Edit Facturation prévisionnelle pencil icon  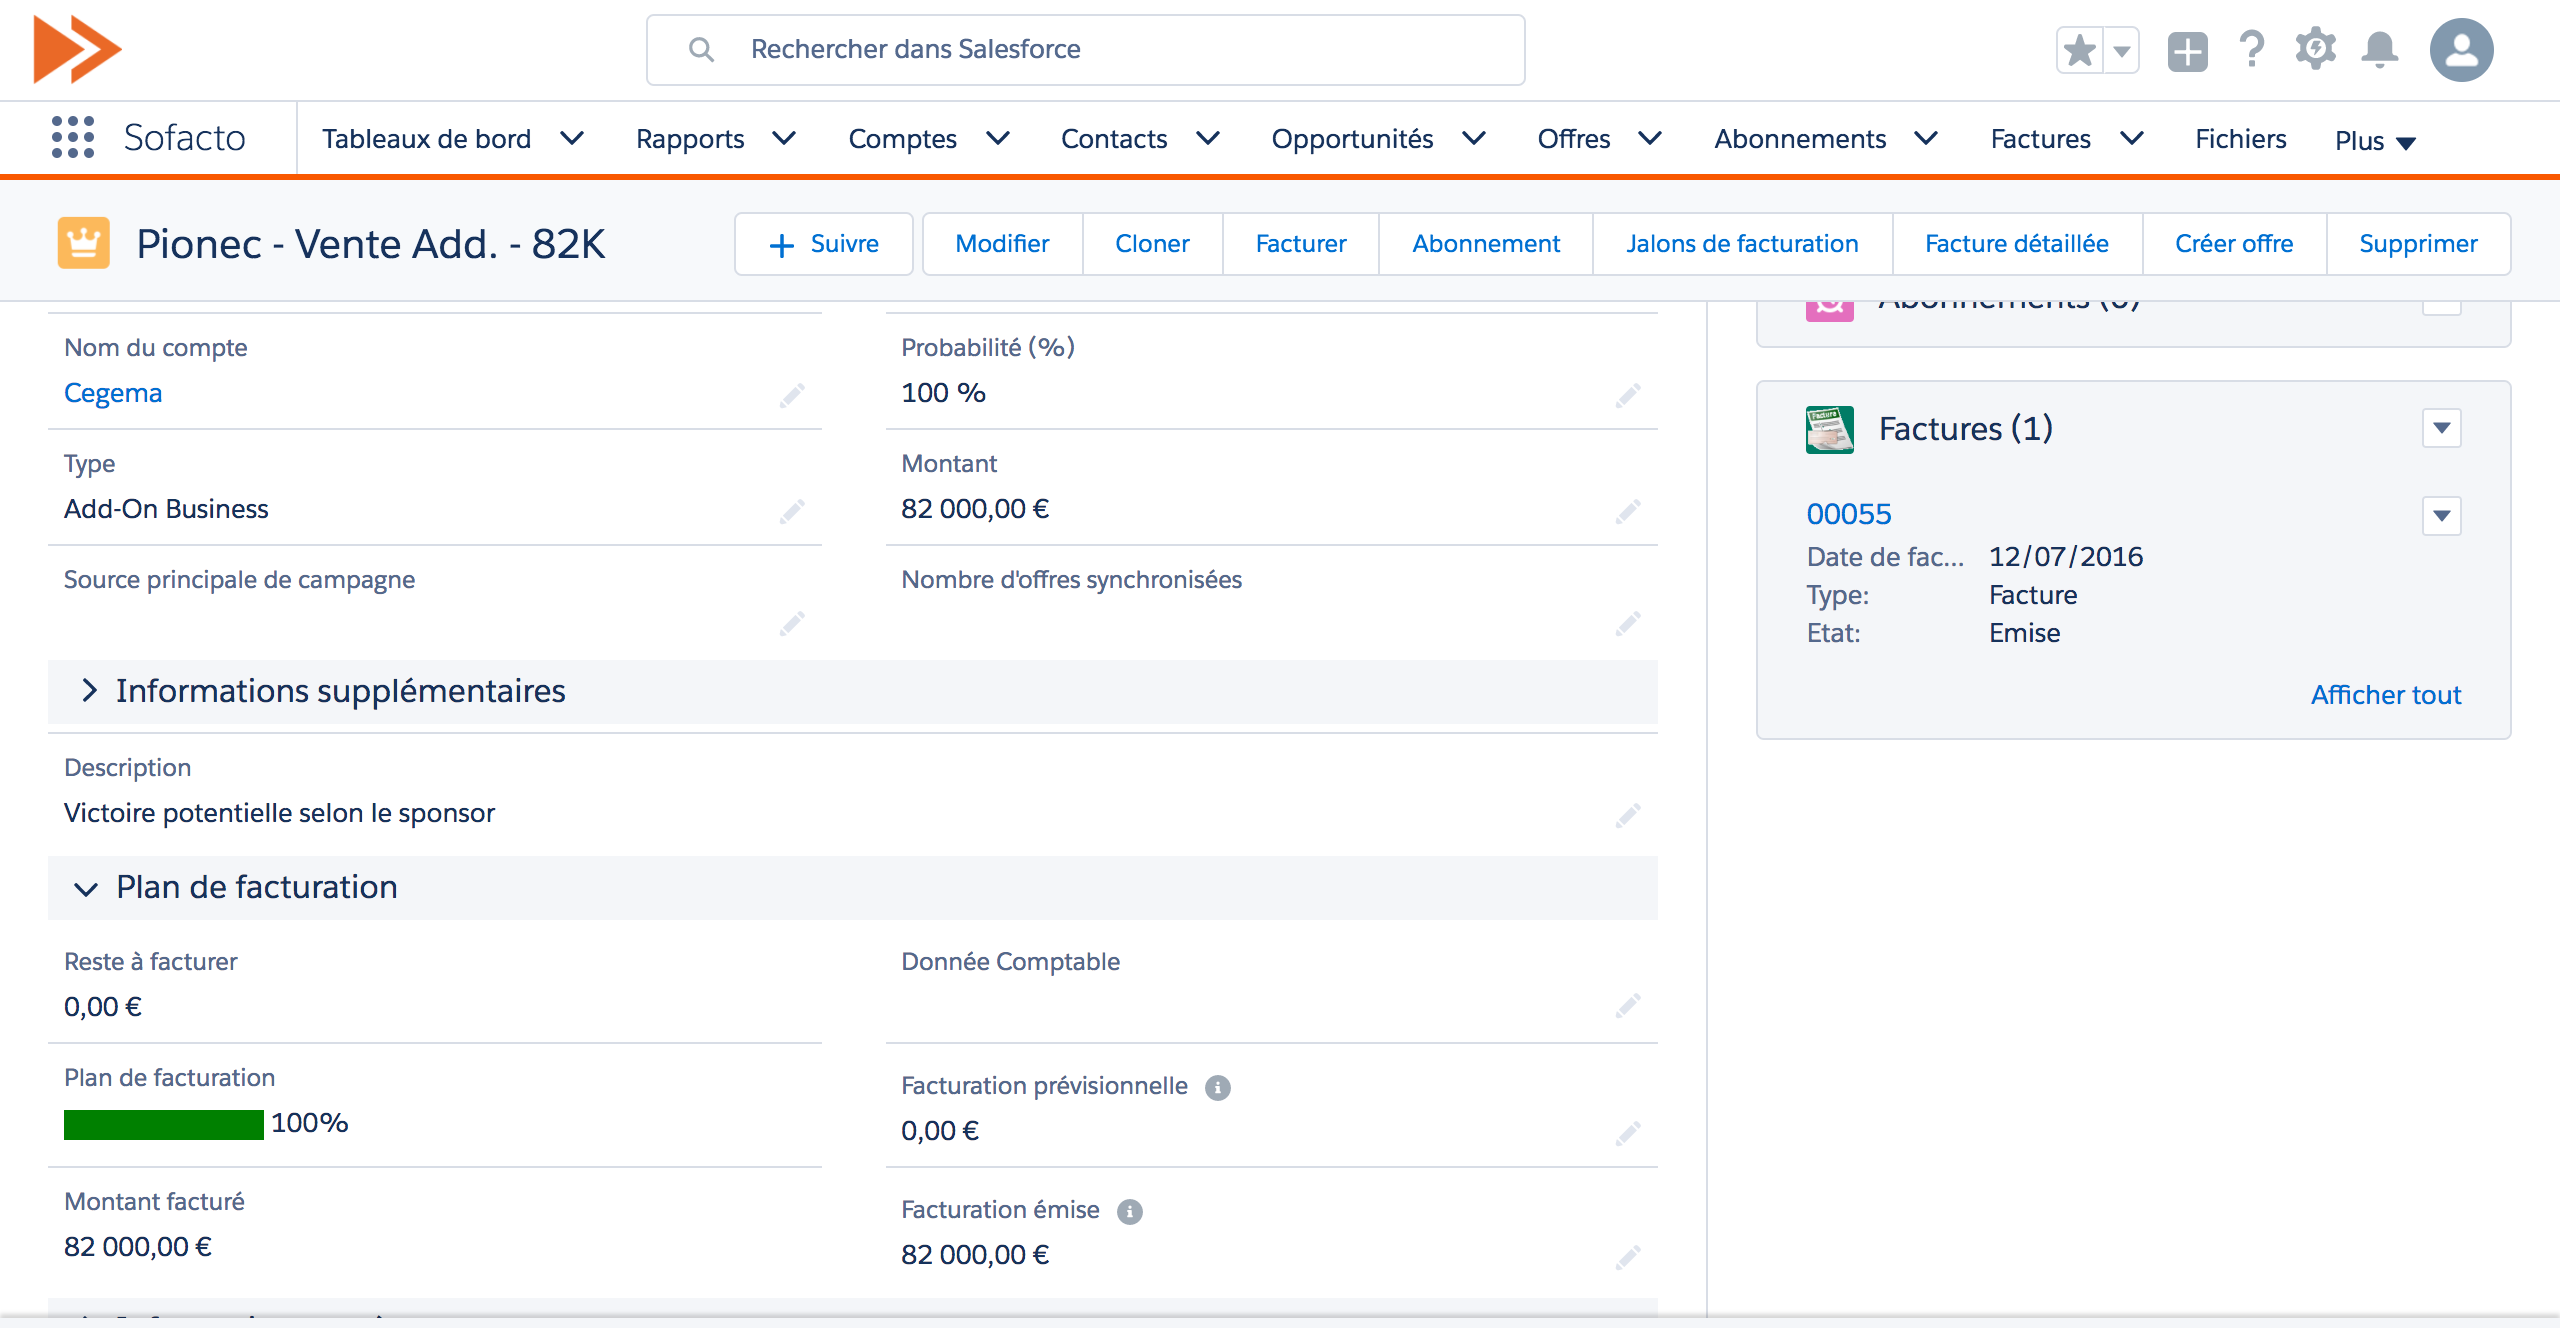1628,1134
